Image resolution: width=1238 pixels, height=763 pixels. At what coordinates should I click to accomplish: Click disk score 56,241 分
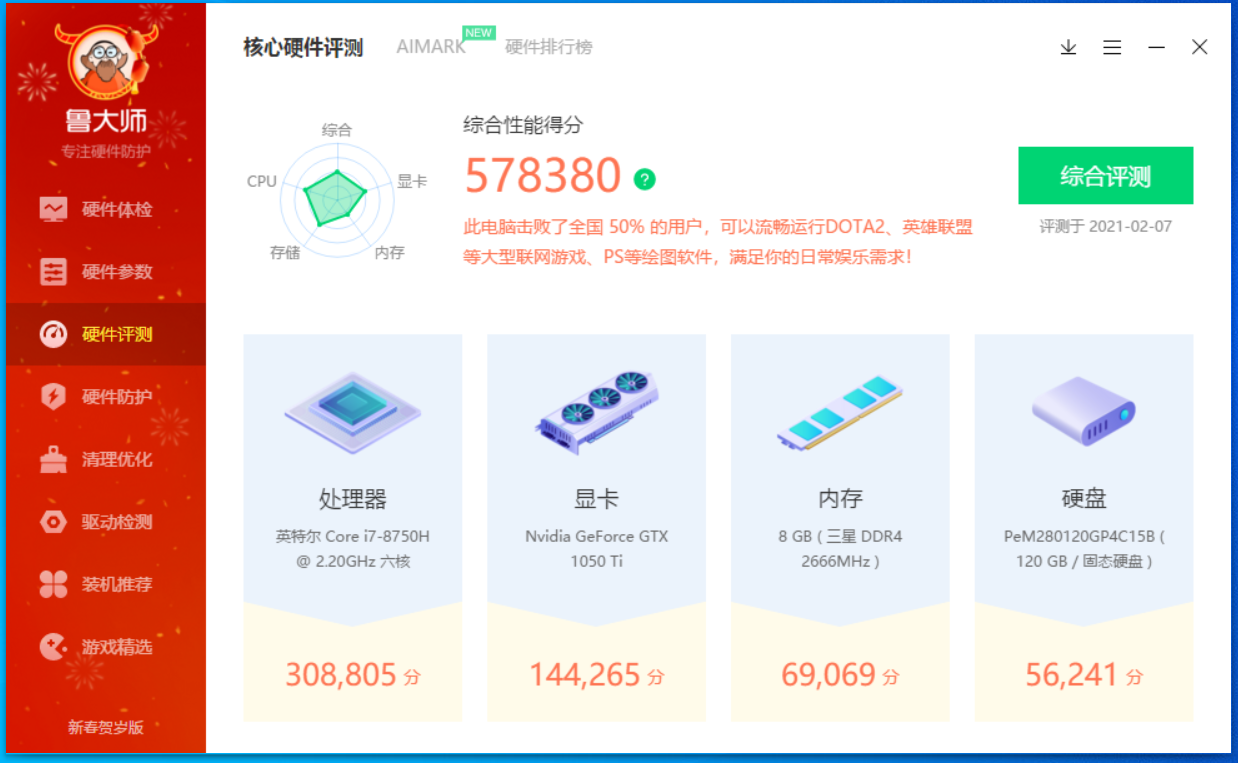1084,675
